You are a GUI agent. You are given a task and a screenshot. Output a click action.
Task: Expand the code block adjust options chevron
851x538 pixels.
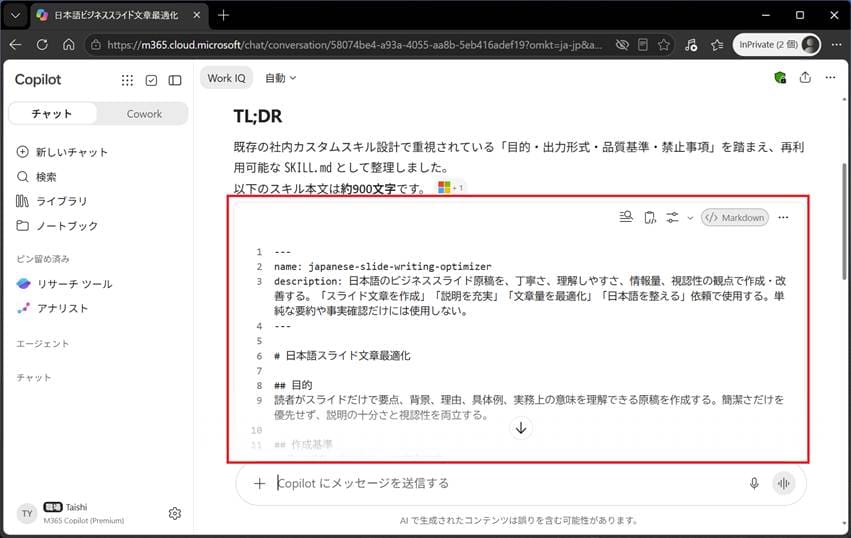click(x=690, y=218)
